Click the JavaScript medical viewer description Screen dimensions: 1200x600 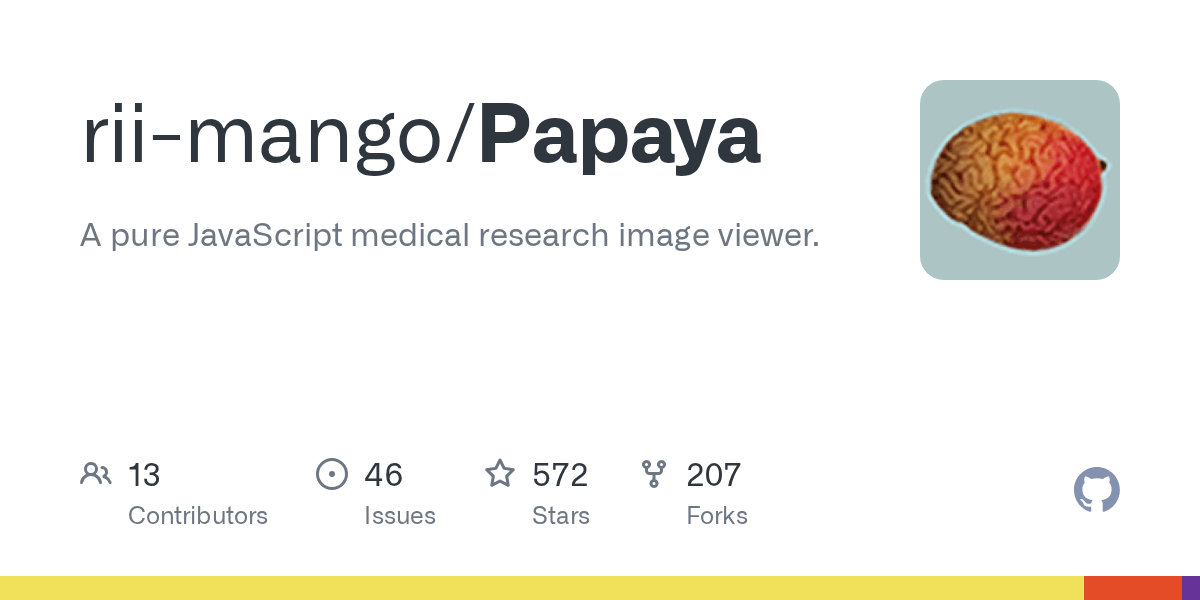[449, 236]
